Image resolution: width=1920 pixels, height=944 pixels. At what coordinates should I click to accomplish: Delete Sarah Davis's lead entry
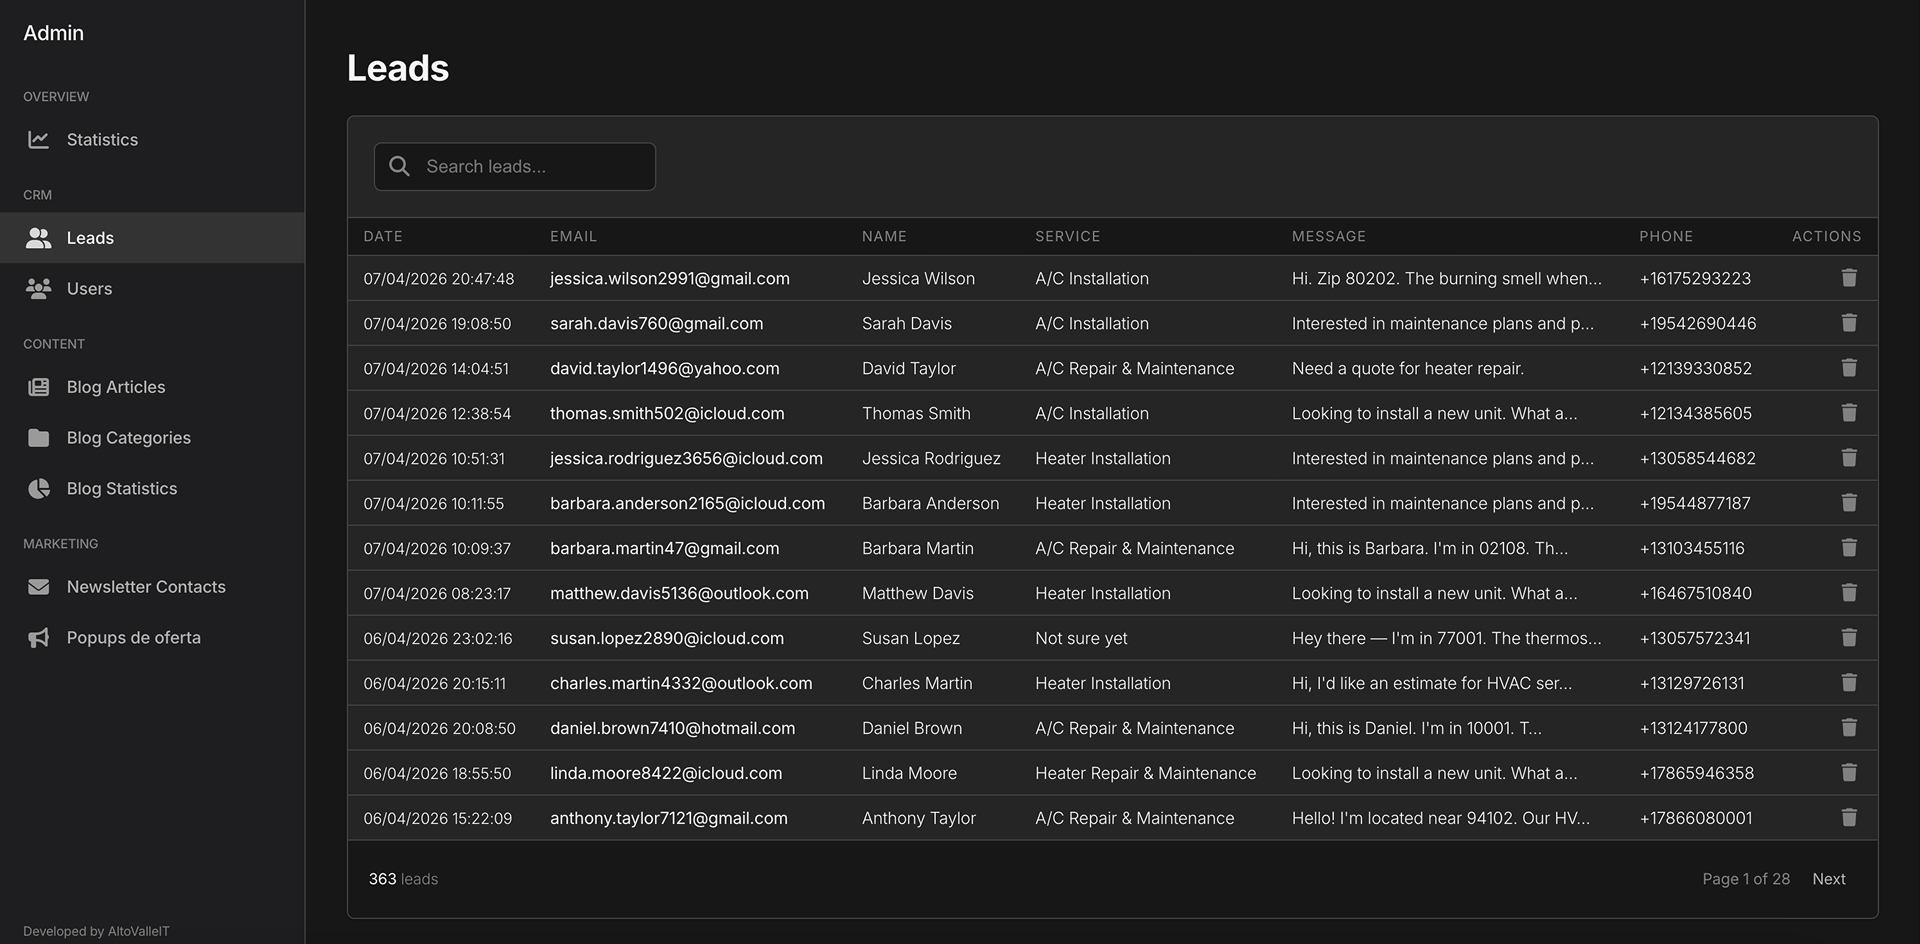pyautogui.click(x=1849, y=323)
